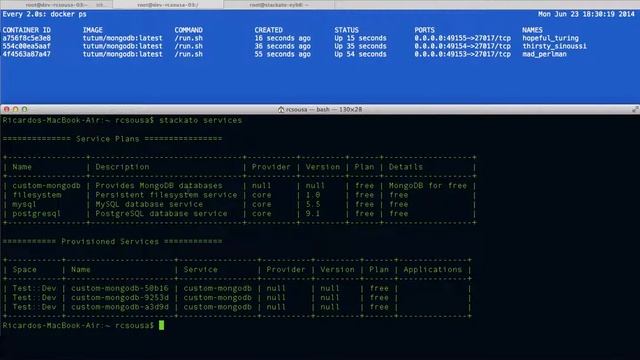Minimize the rcsousa bash window with yellow button
Viewport: 640px width, 360px height.
pos(16,109)
